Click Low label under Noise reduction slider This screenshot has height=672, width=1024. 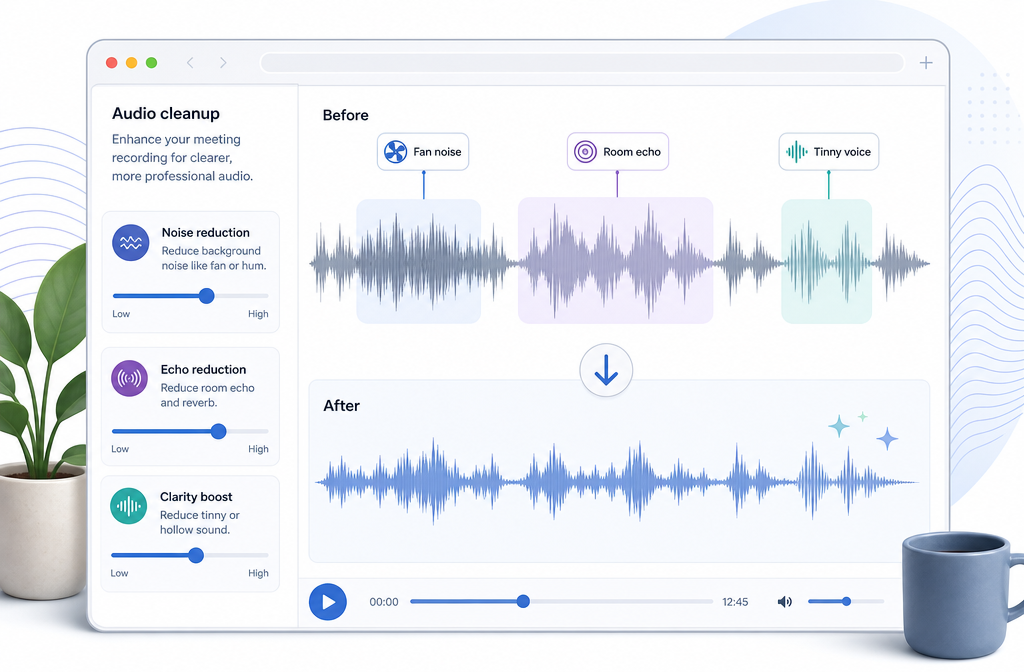coord(121,313)
